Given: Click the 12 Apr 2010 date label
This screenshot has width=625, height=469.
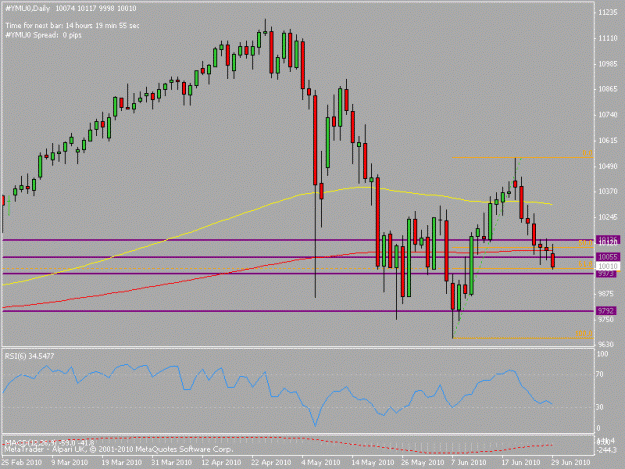Looking at the screenshot, I should [221, 463].
